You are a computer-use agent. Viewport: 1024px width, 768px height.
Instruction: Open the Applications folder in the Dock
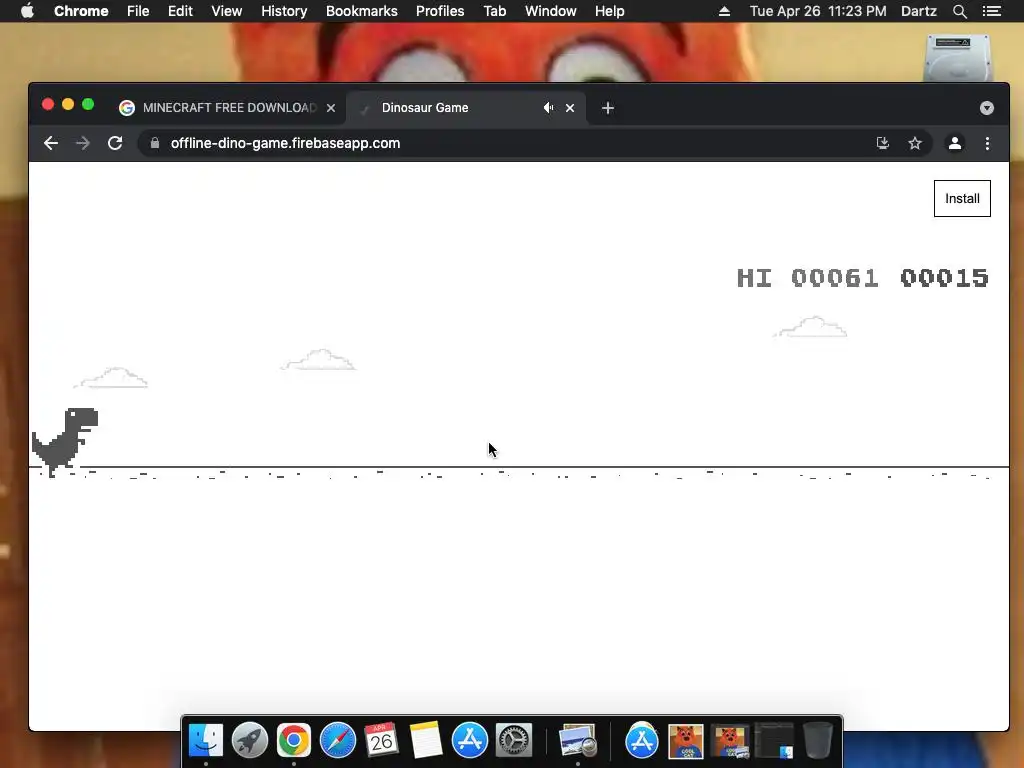(642, 741)
